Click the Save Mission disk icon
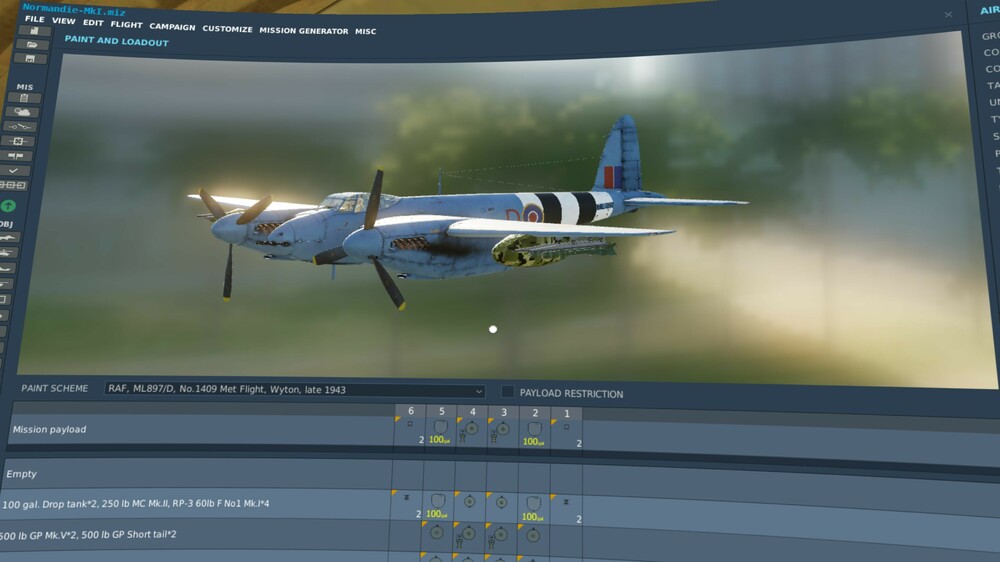 click(x=30, y=59)
